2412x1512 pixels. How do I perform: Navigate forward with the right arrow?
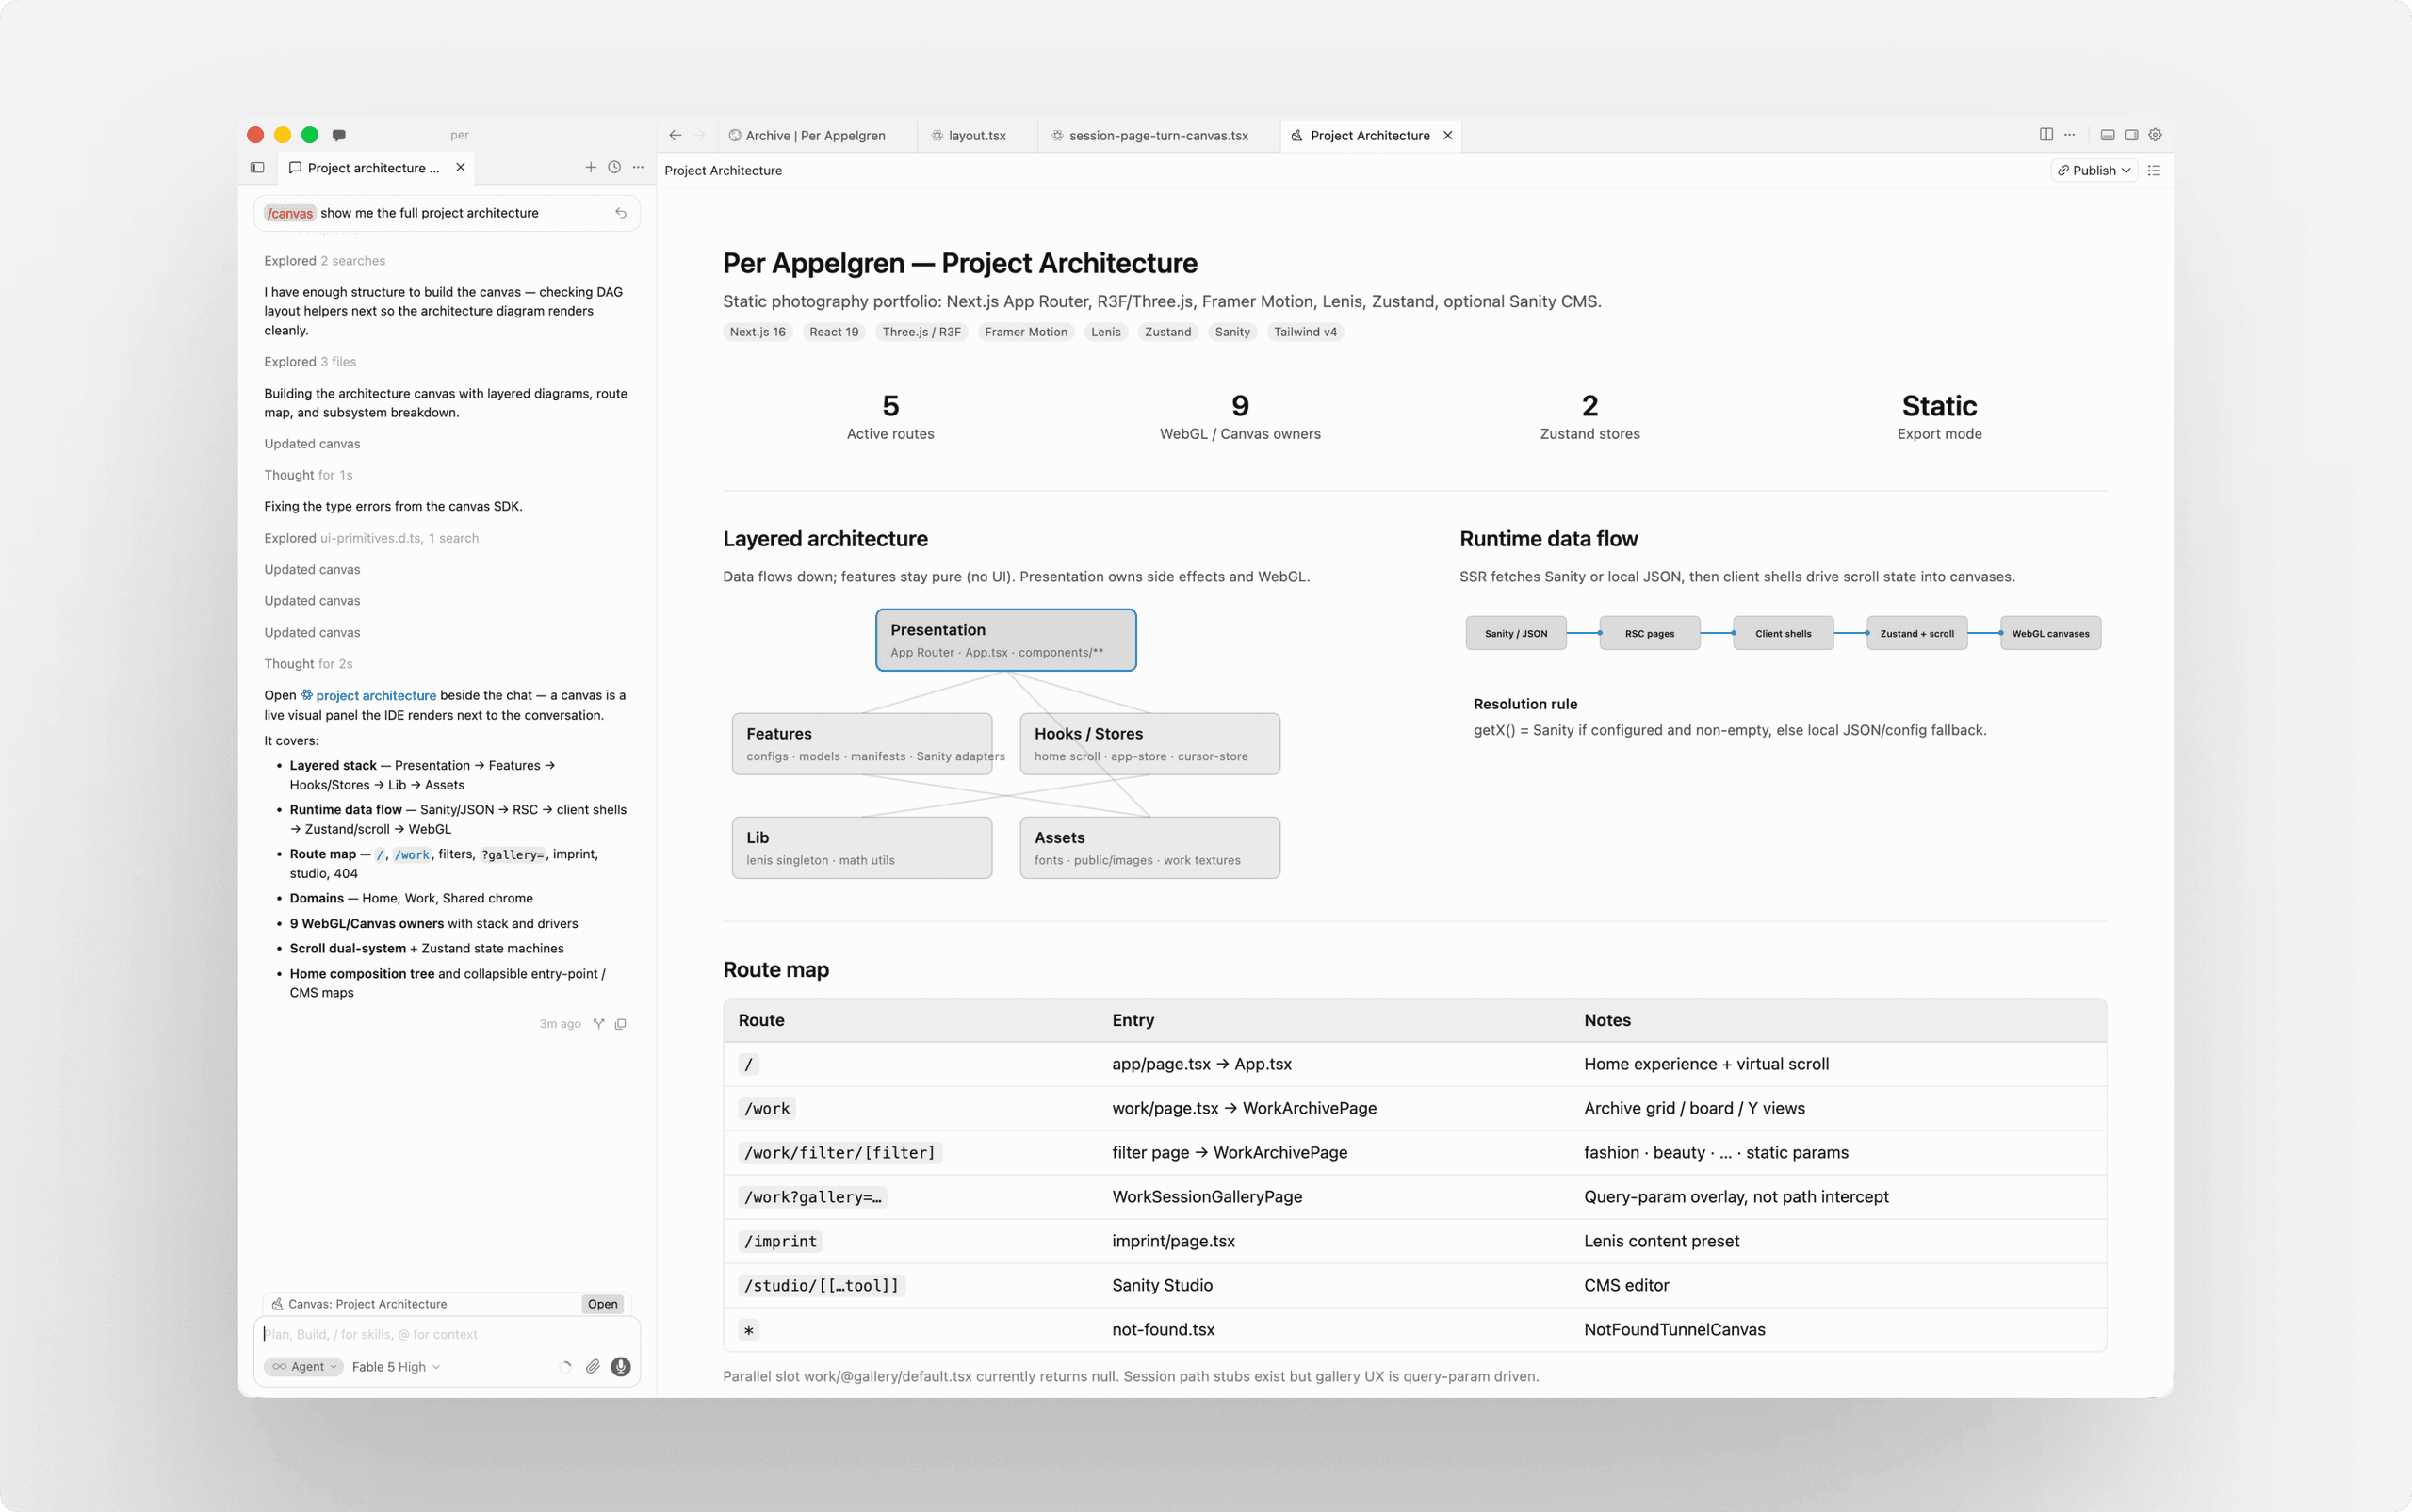(700, 135)
